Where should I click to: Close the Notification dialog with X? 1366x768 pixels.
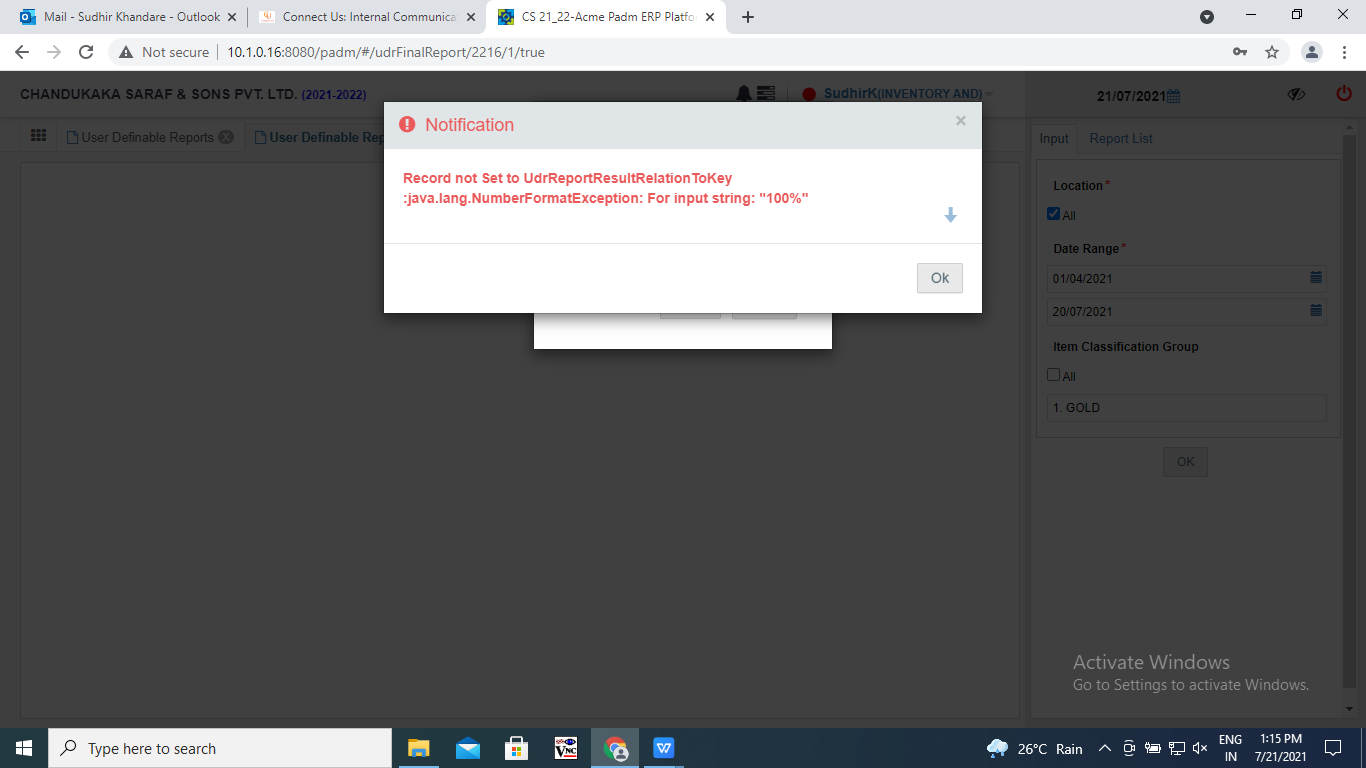click(960, 121)
